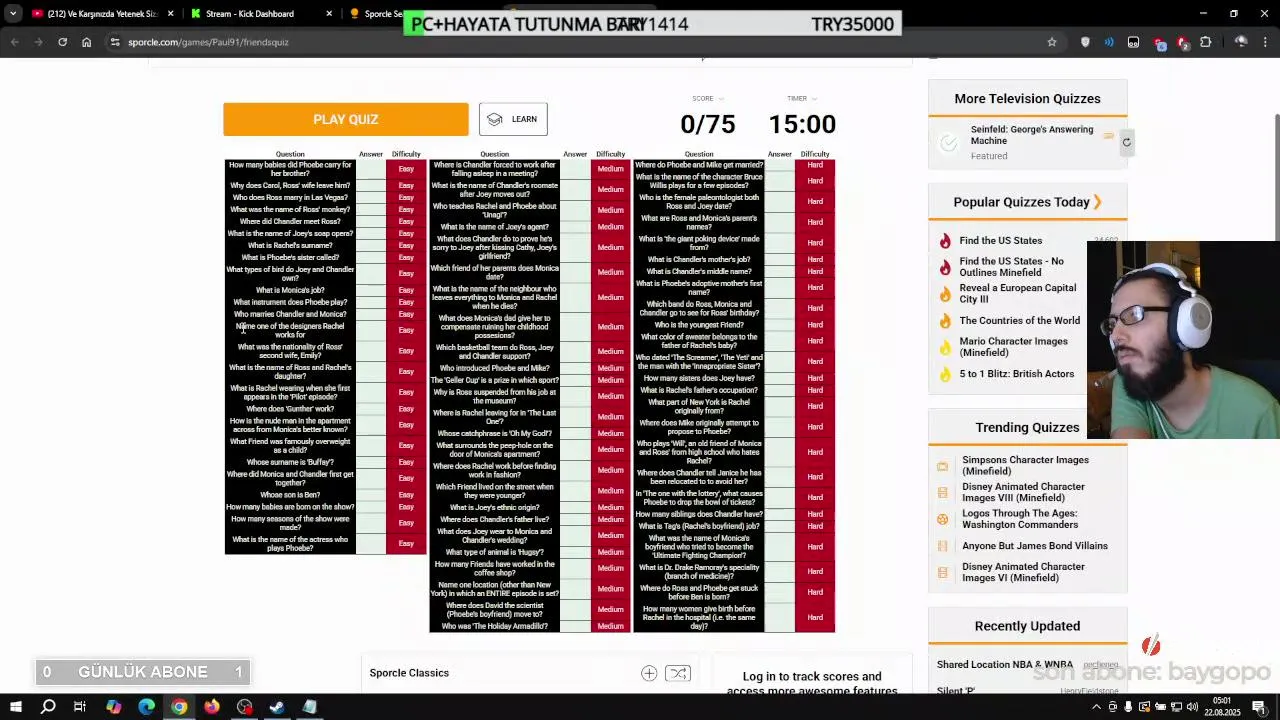Viewport: 1280px width, 720px height.
Task: Add Sporcle Classics with plus icon
Action: tap(649, 673)
